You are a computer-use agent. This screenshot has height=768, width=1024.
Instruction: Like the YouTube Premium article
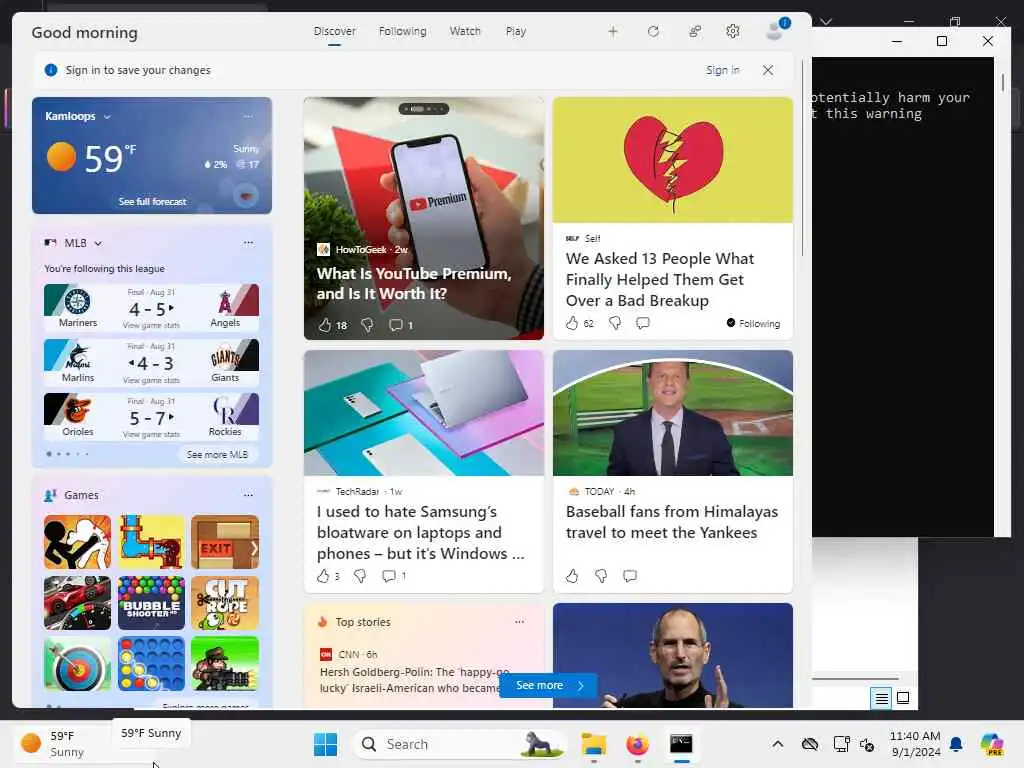click(325, 325)
